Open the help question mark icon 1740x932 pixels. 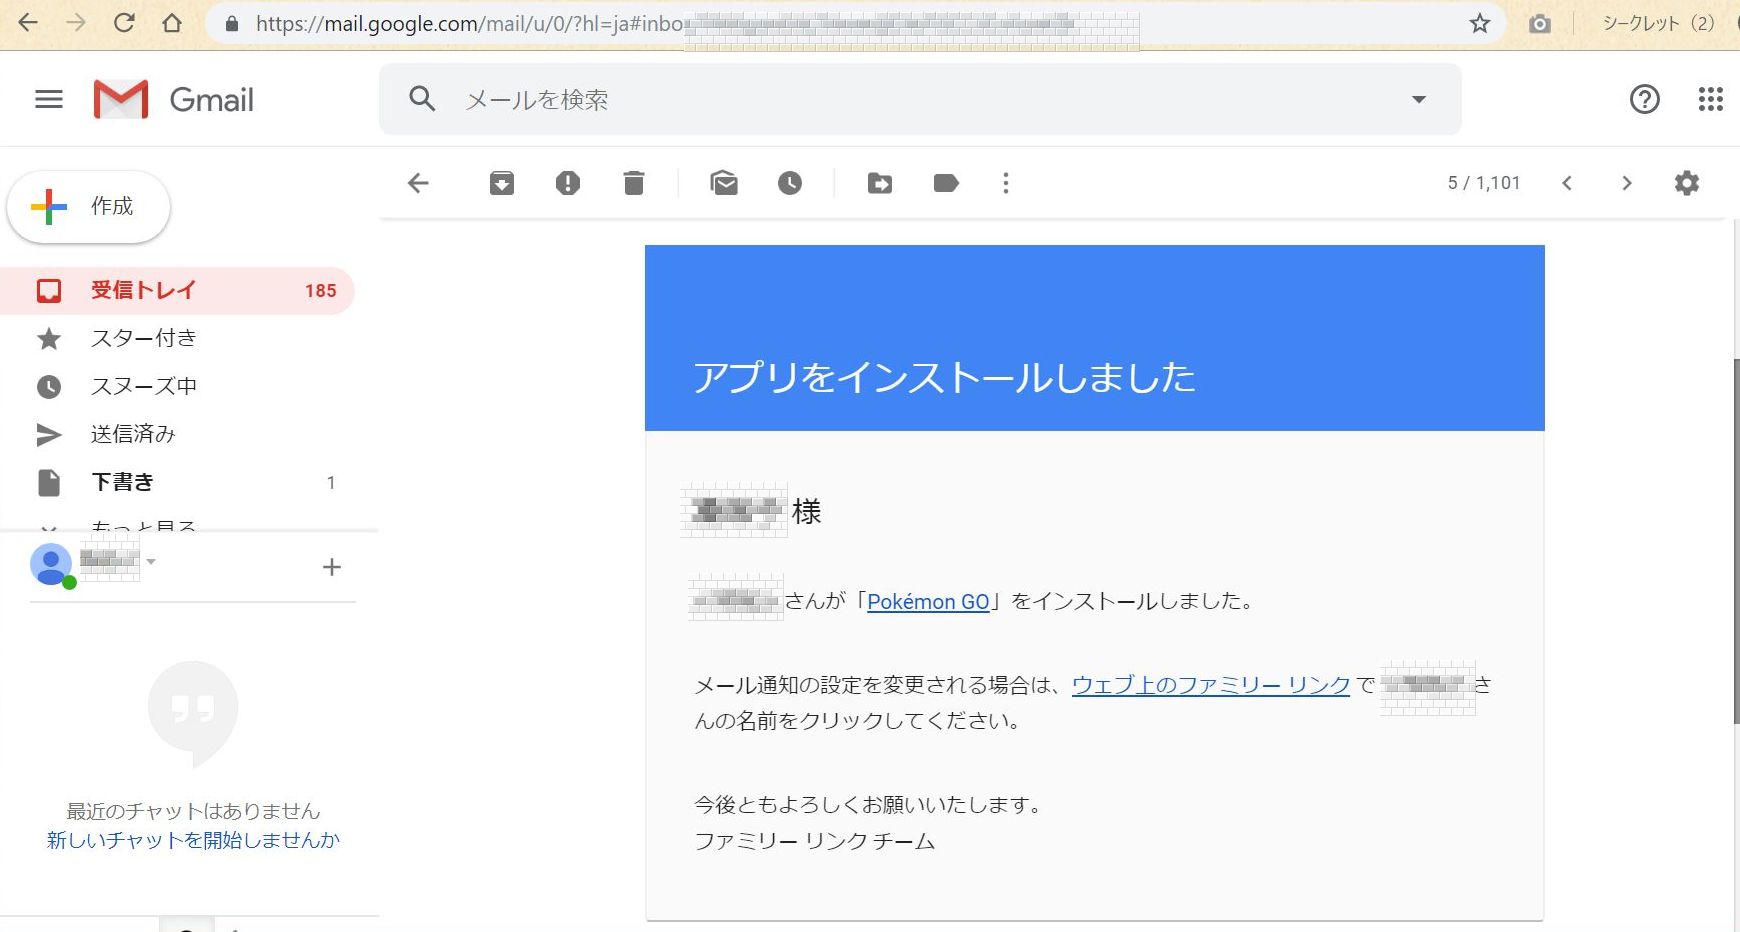pyautogui.click(x=1644, y=99)
